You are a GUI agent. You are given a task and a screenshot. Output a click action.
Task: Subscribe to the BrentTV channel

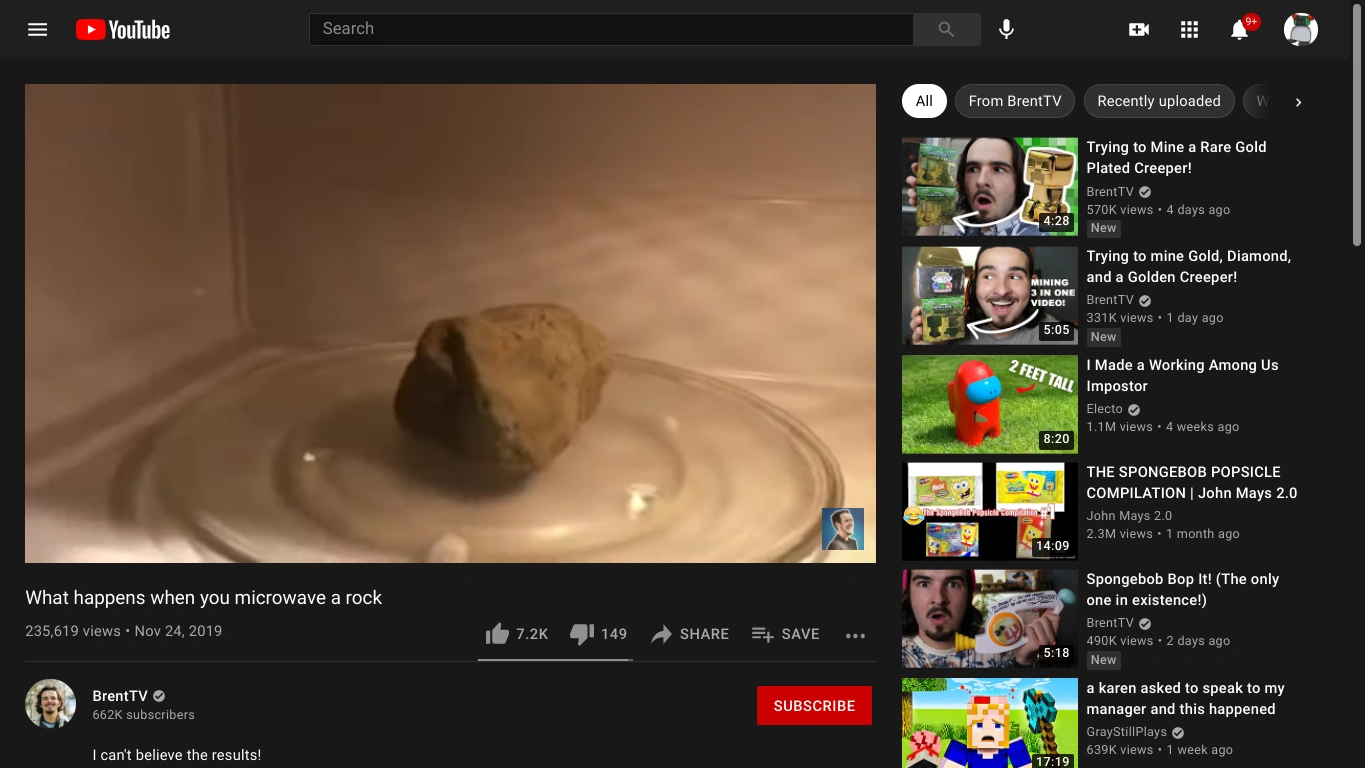coord(814,705)
